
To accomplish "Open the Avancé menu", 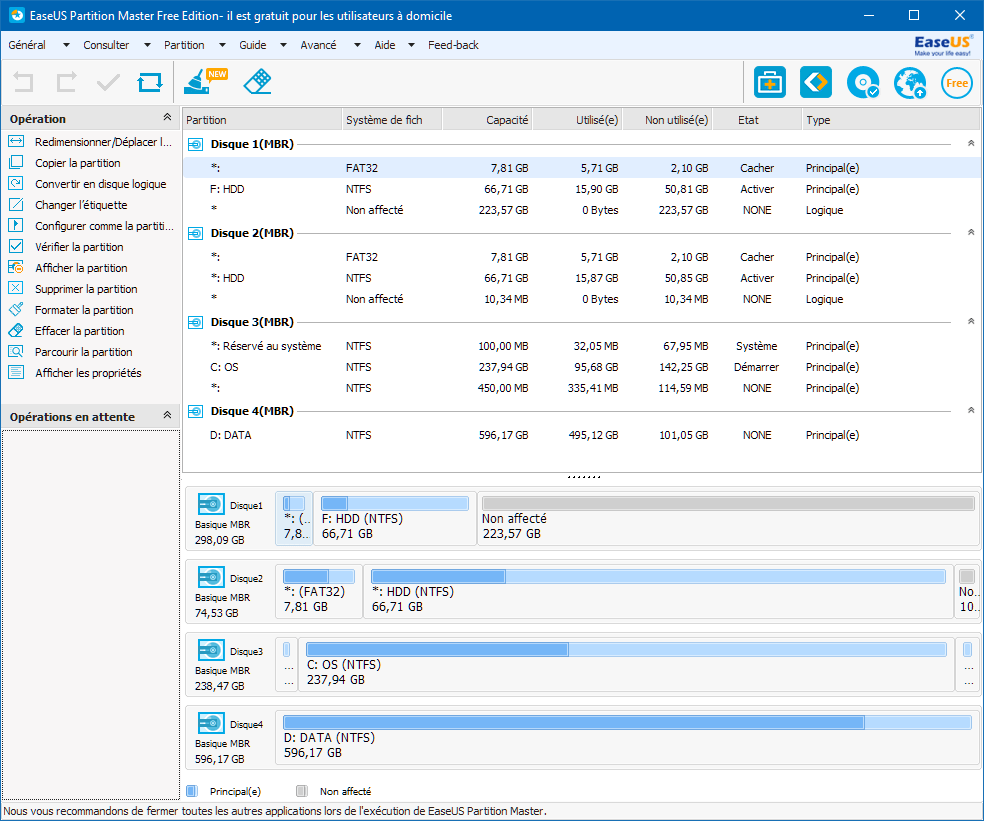I will 318,45.
